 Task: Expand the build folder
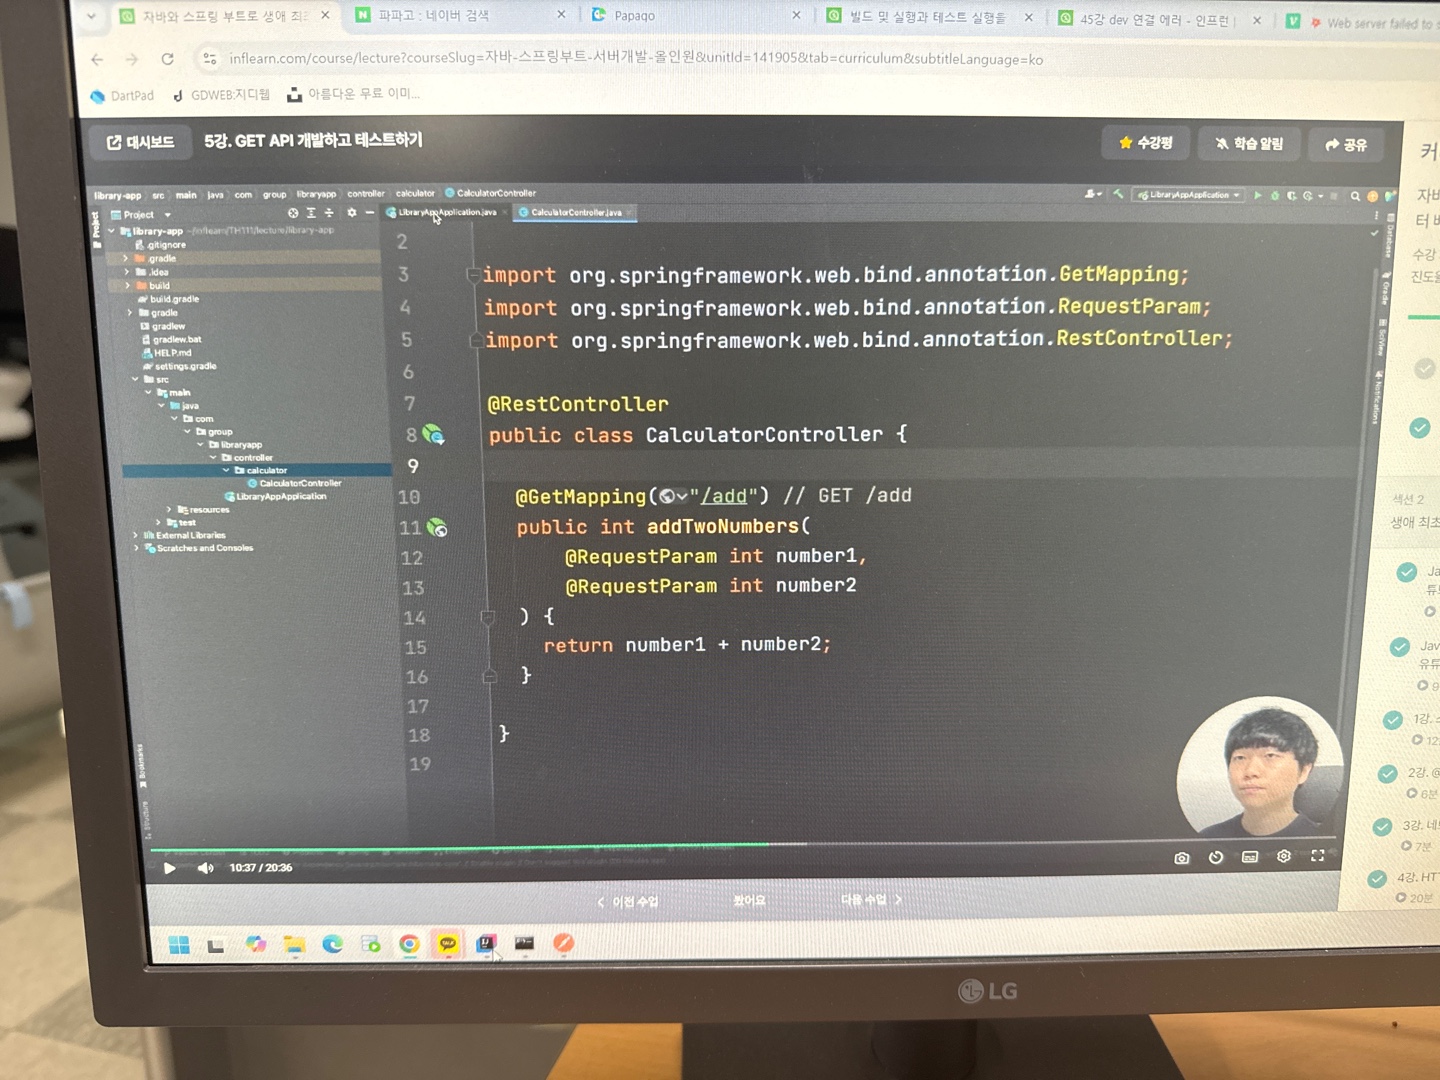pos(127,286)
